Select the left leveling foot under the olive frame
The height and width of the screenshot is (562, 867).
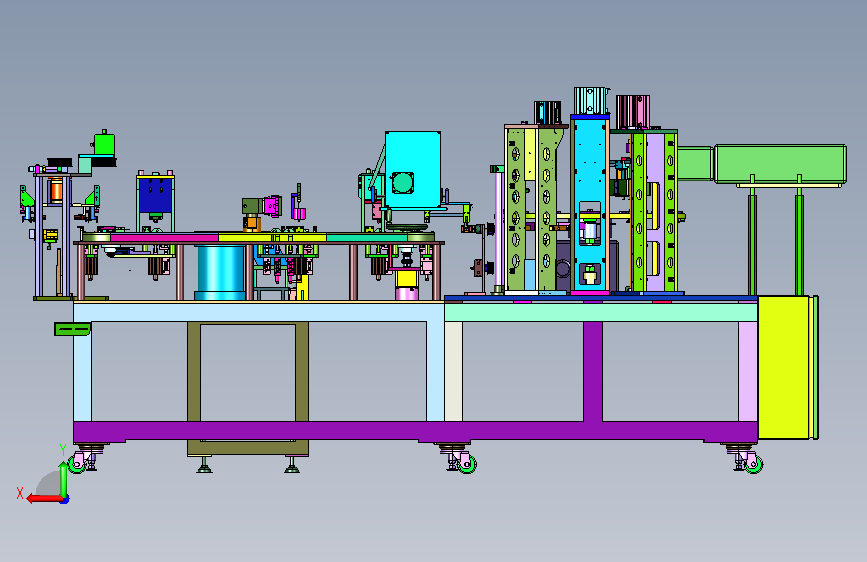point(205,465)
